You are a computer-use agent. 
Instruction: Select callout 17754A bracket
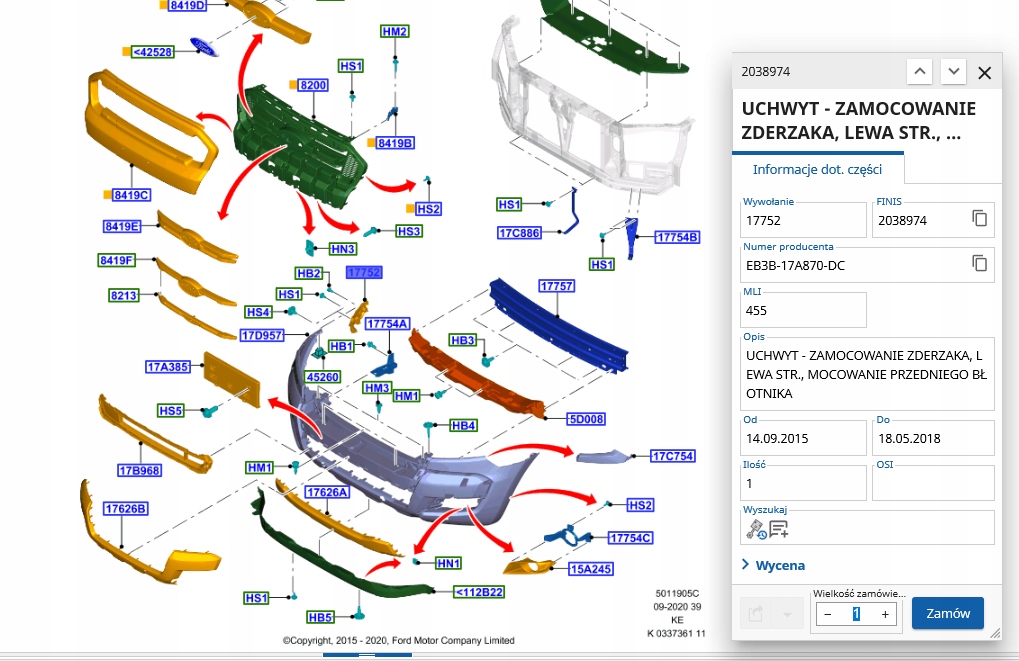(x=387, y=324)
